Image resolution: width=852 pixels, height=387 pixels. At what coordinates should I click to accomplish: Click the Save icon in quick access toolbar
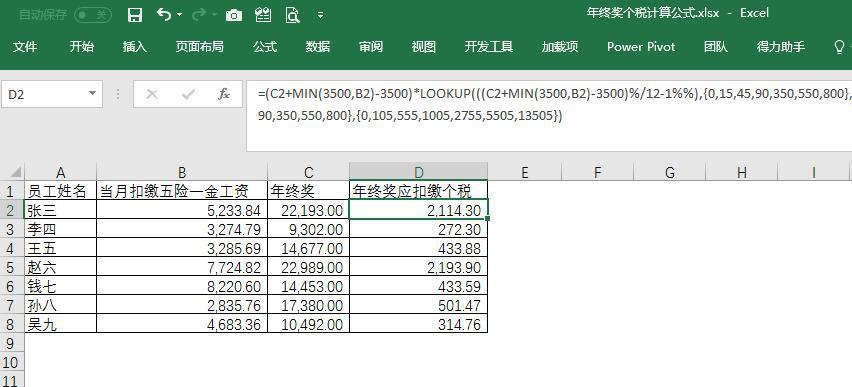tap(135, 15)
